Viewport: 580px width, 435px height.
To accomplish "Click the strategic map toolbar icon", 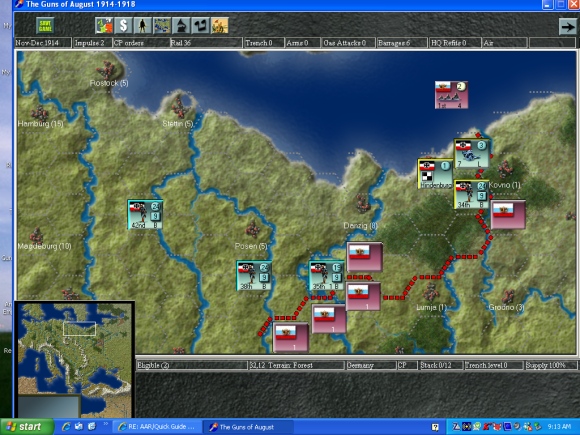I will pyautogui.click(x=162, y=26).
